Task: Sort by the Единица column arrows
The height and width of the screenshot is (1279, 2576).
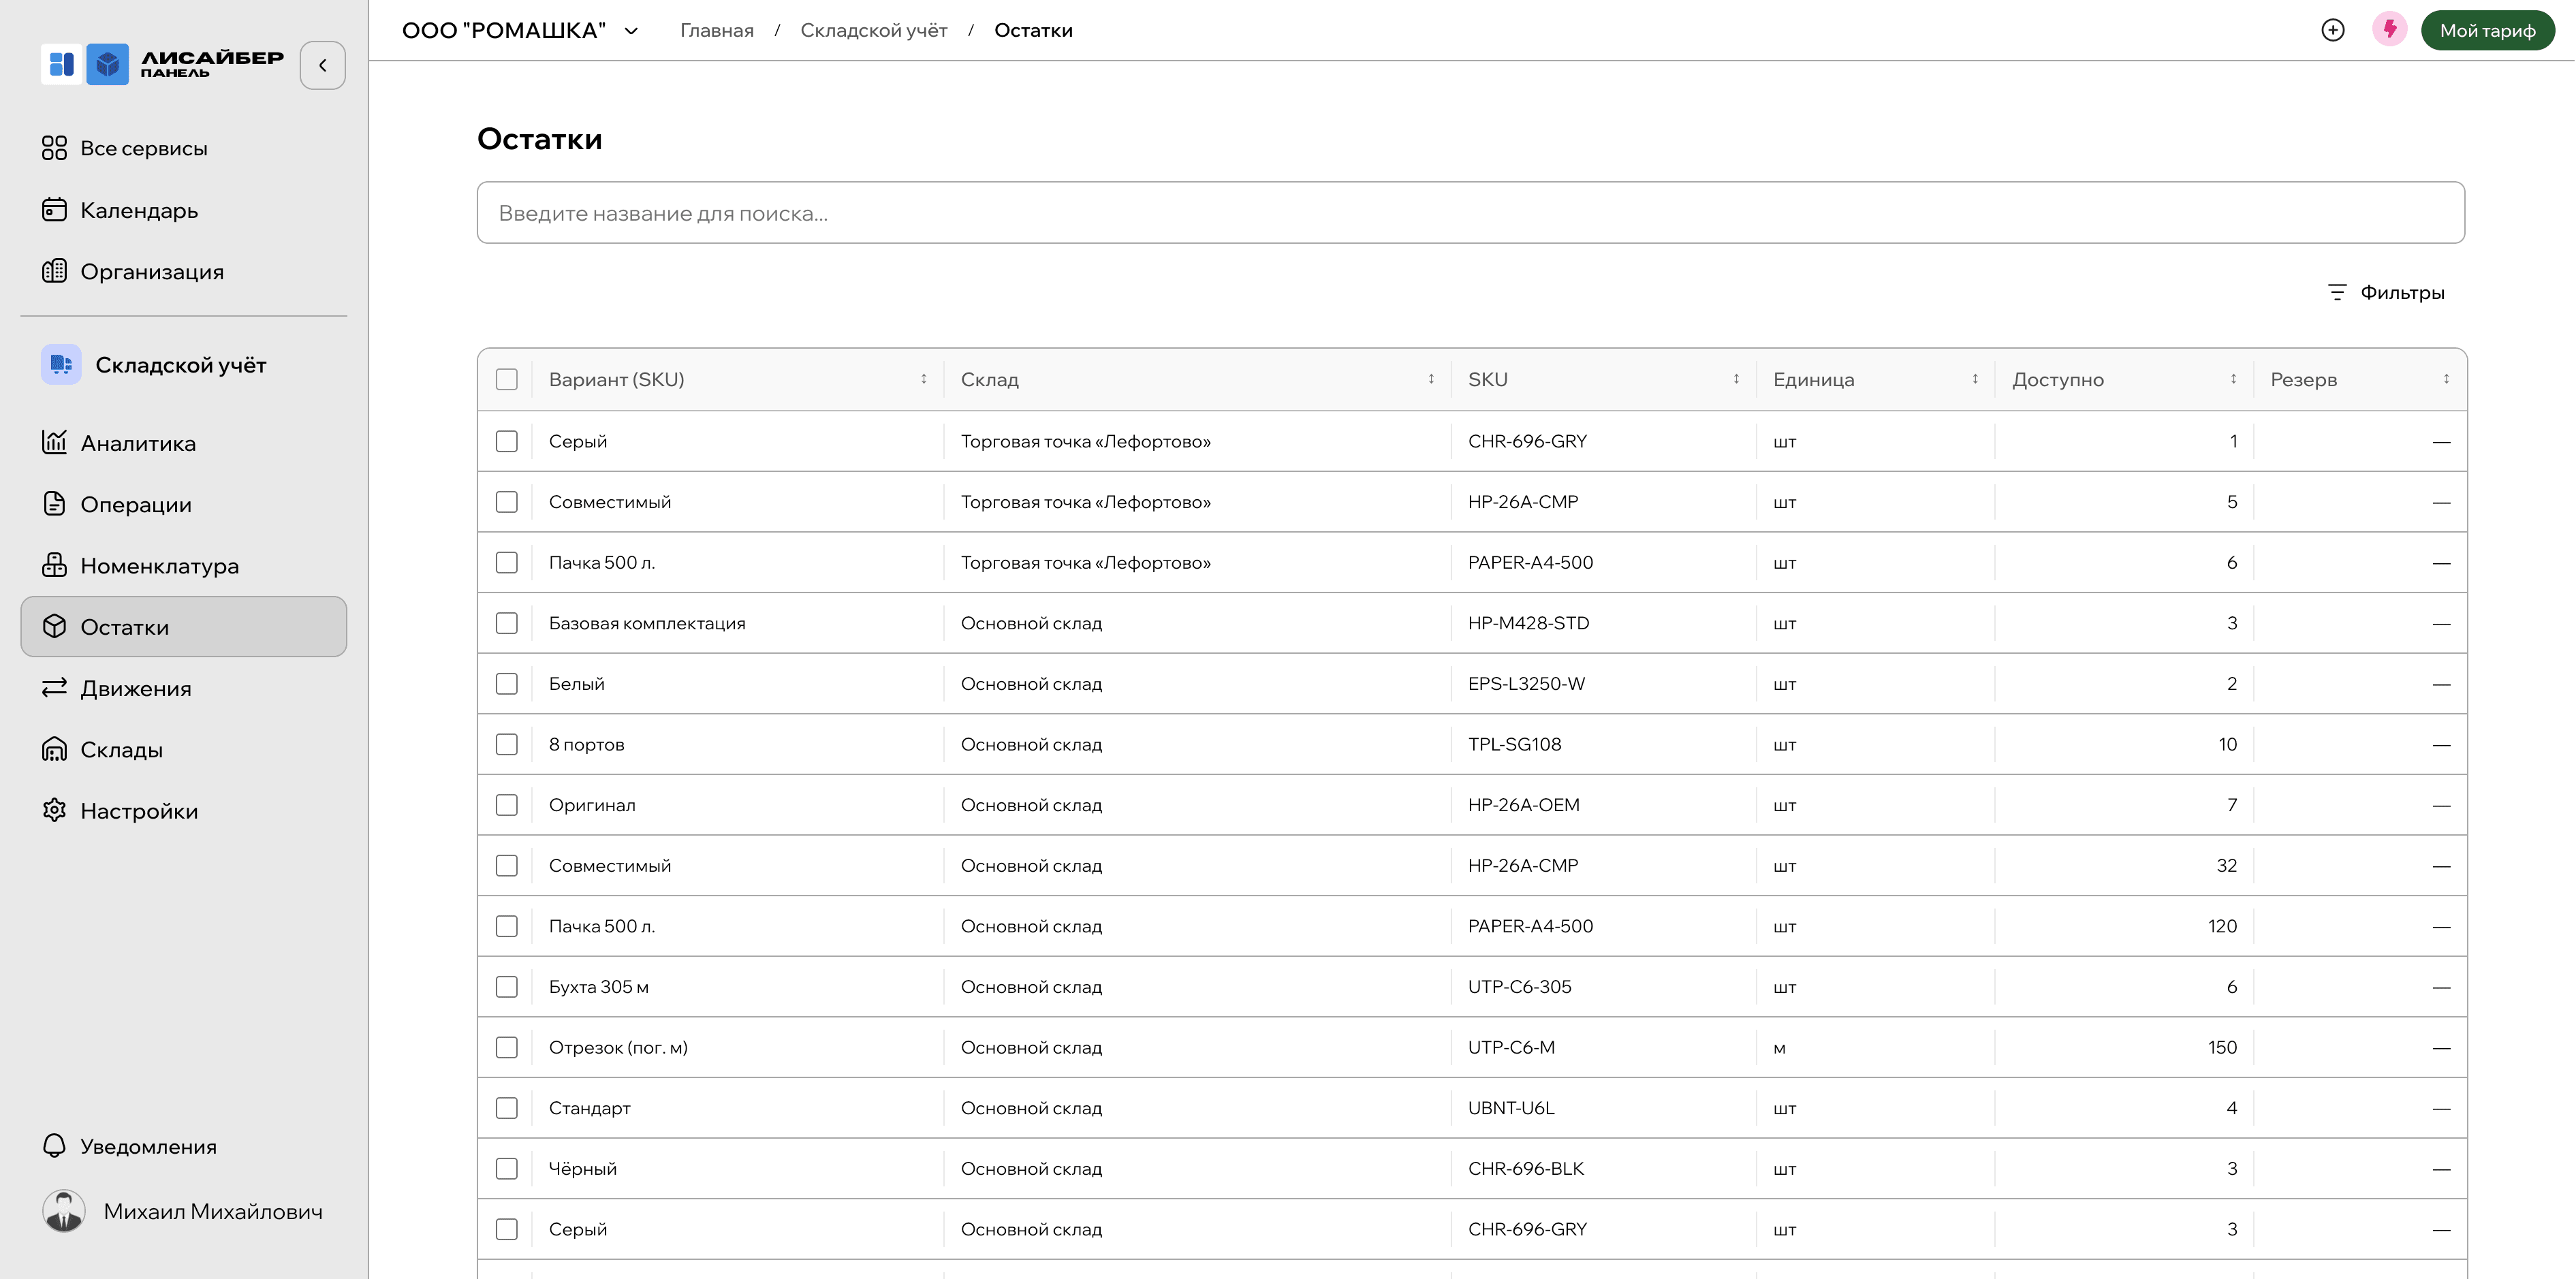Action: click(1975, 379)
